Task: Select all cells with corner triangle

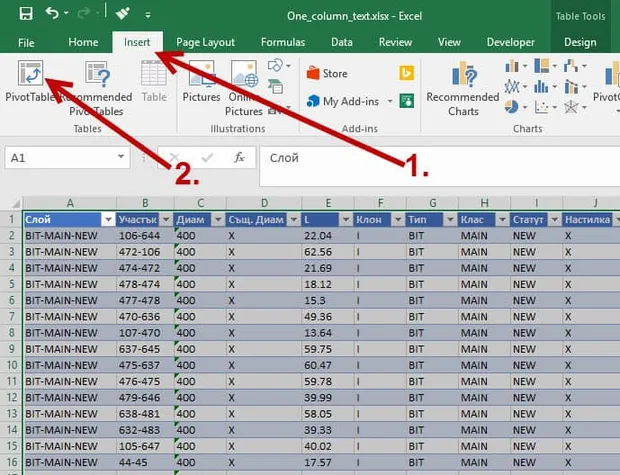Action: [15, 204]
